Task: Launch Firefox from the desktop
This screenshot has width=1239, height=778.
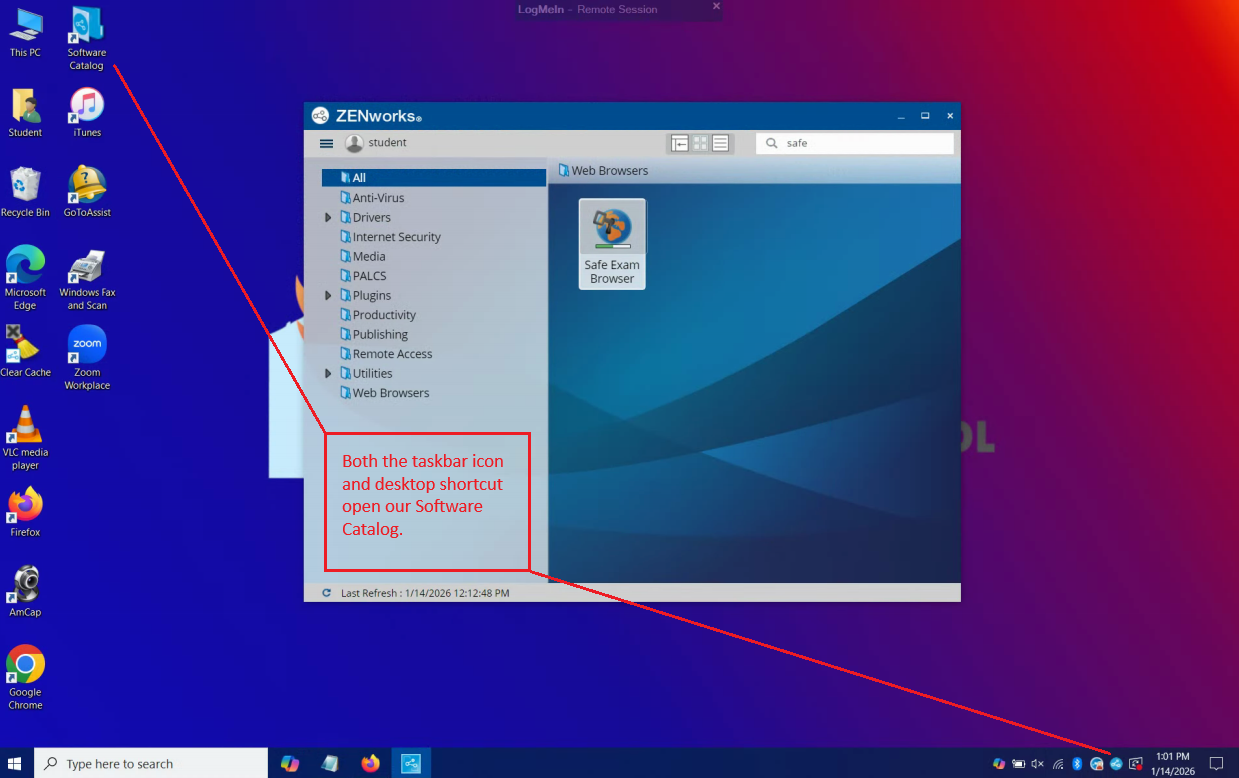Action: coord(25,513)
